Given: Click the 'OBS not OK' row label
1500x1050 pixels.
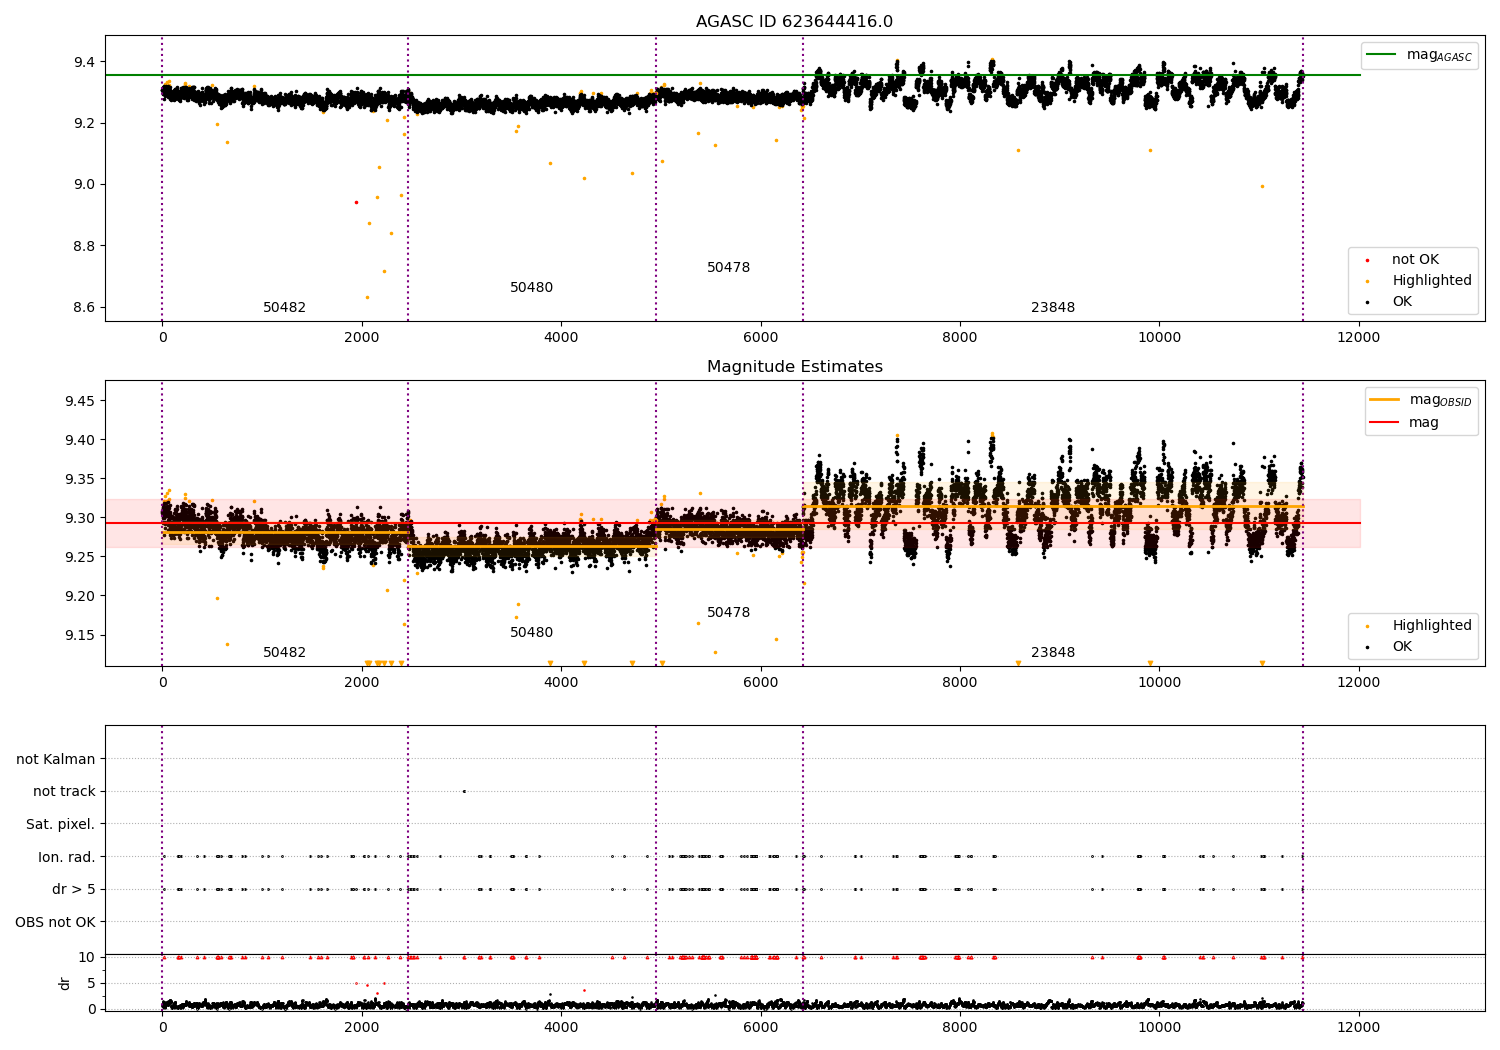Looking at the screenshot, I should tap(55, 922).
